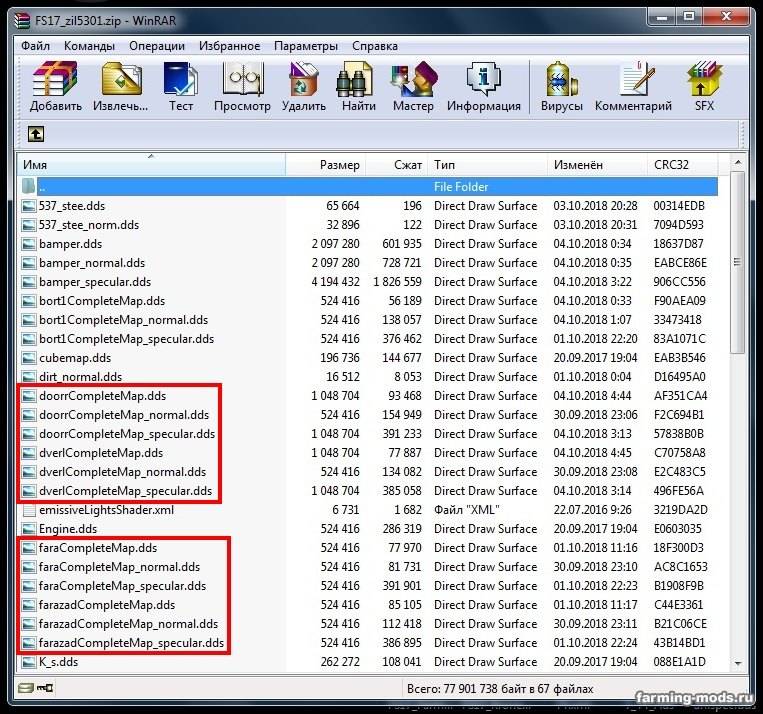Select file farazadCompleteMap.dds
763x714 pixels.
point(107,605)
